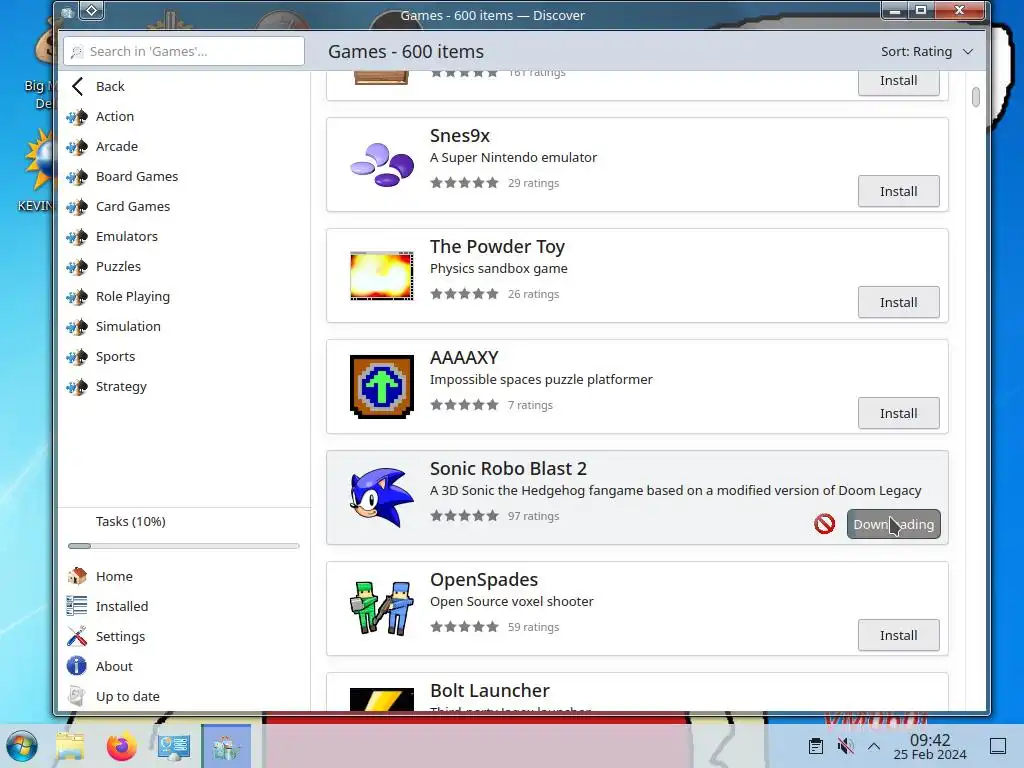Screen dimensions: 1024x768
Task: Click the topmost partially visible Install button
Action: 899,83
